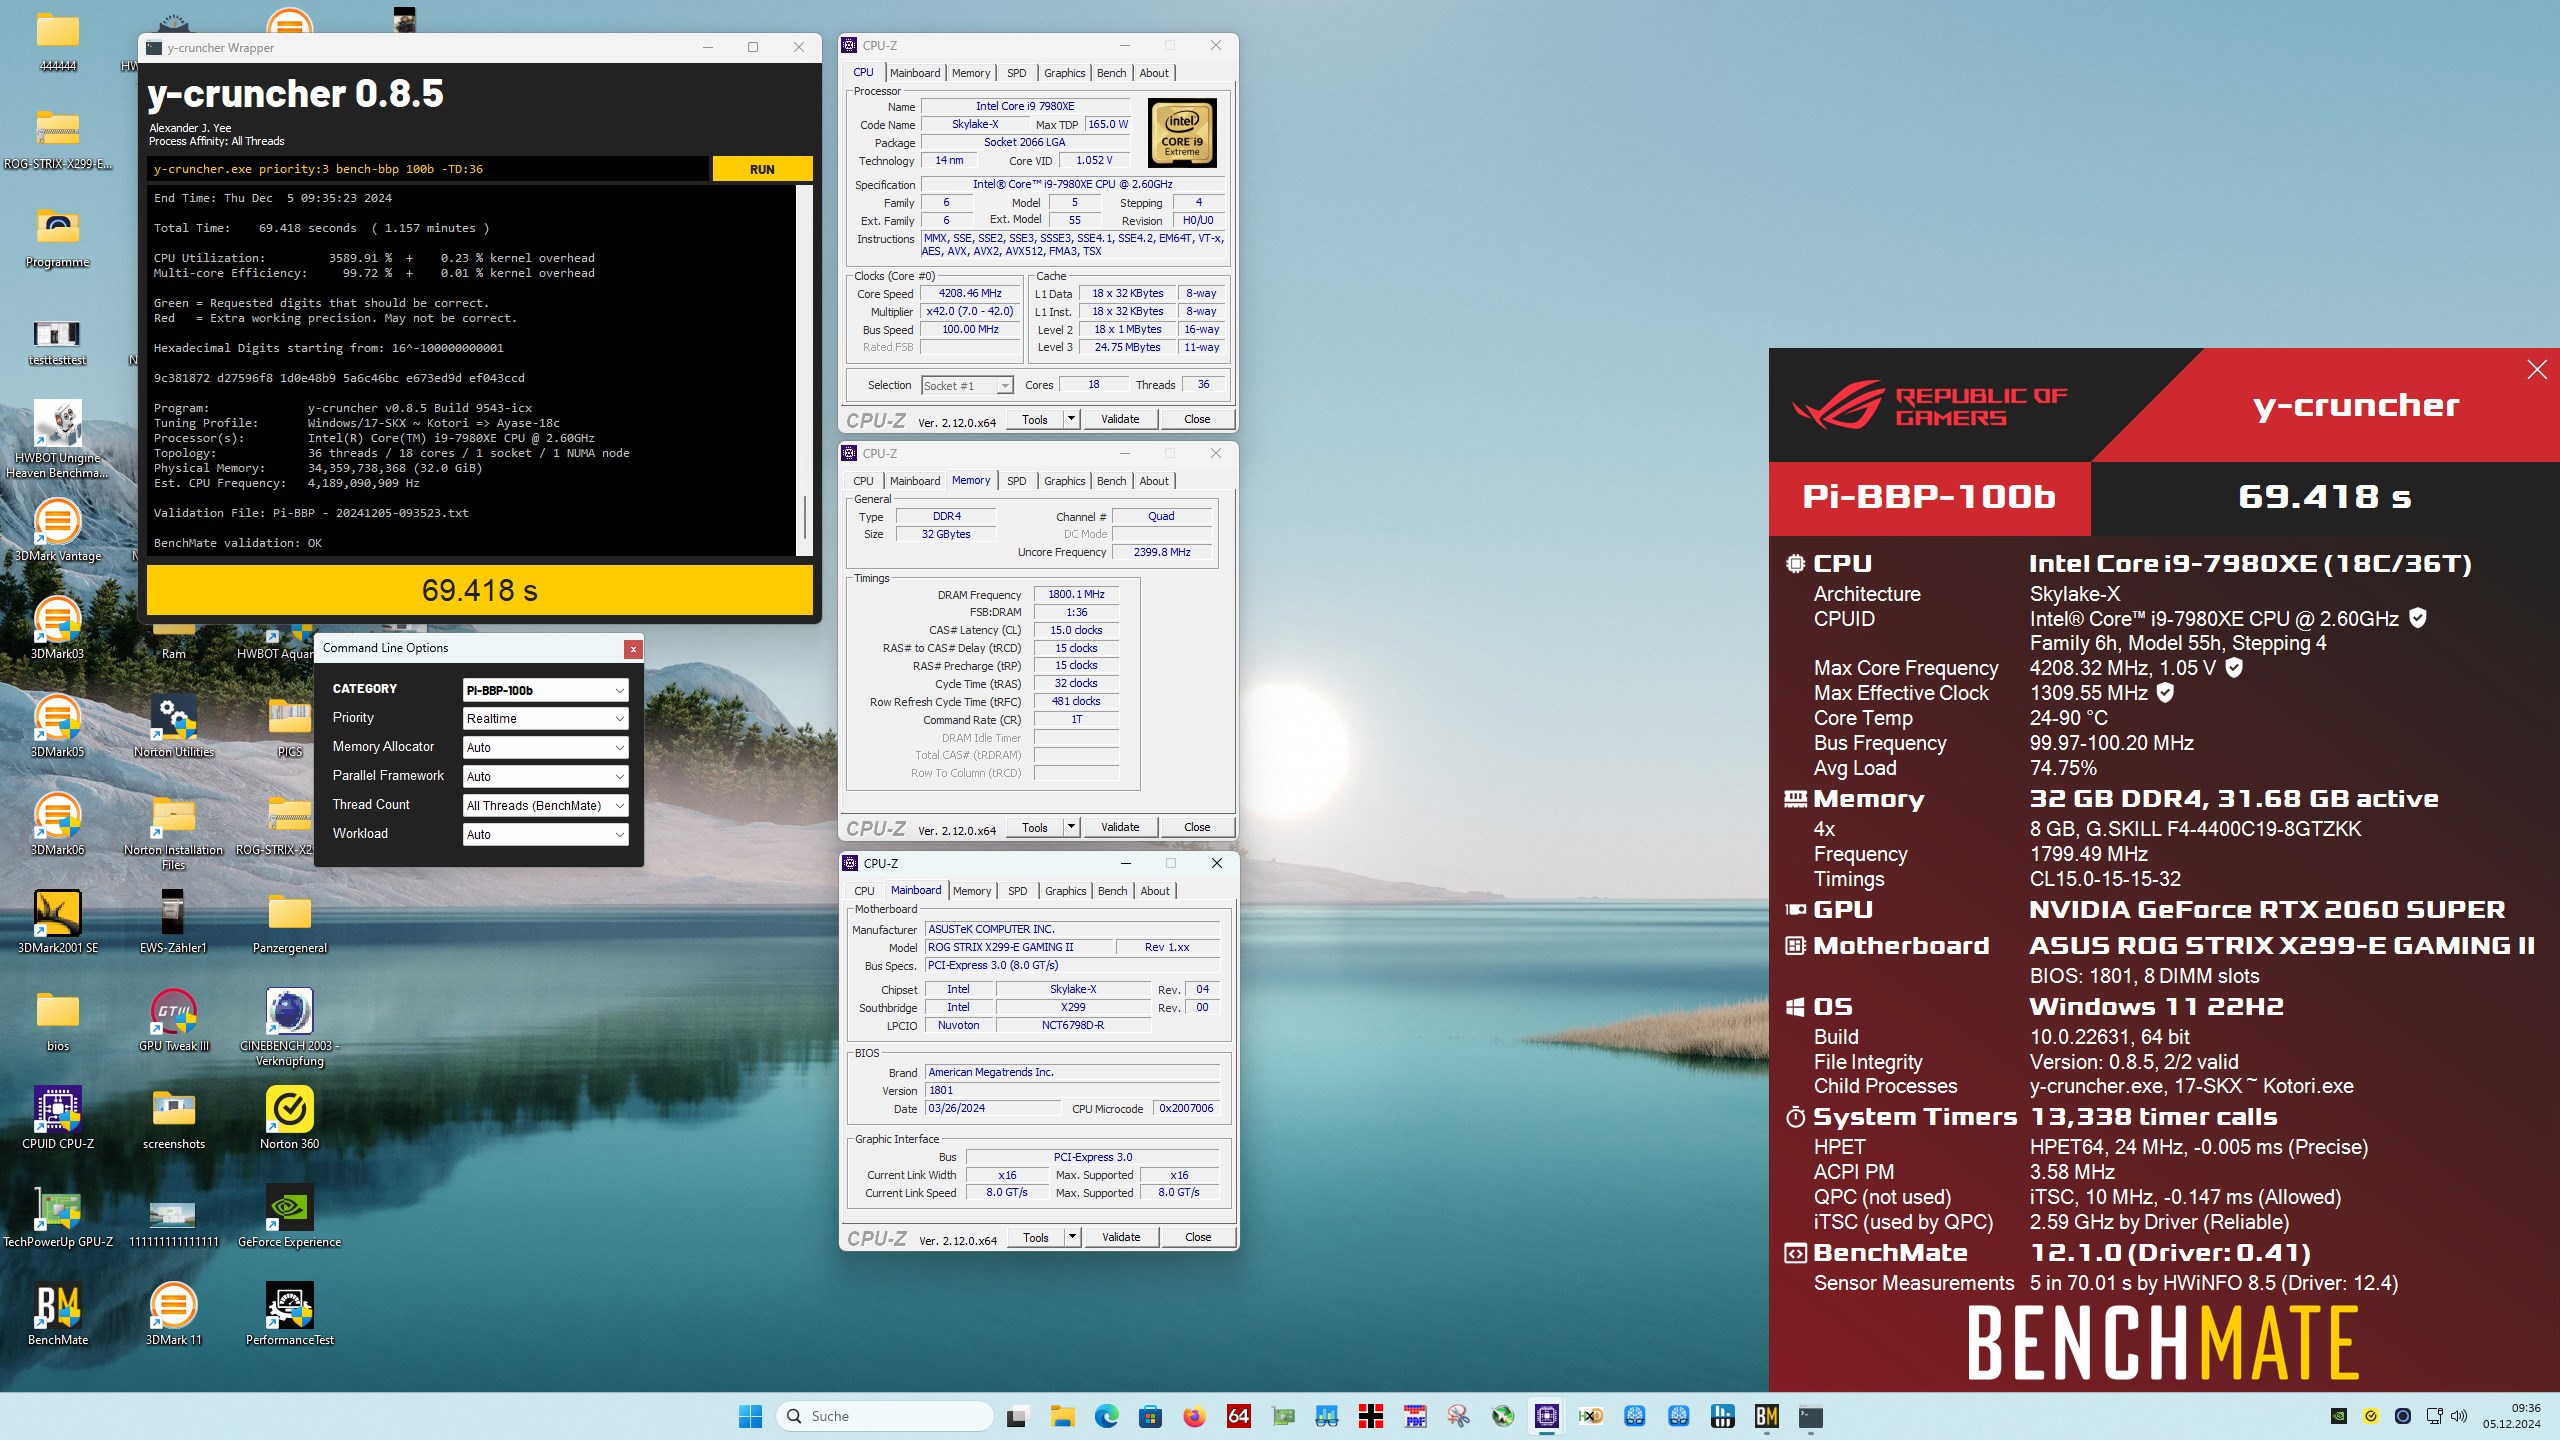Open 3DMark06 desktop shortcut

coord(58,825)
